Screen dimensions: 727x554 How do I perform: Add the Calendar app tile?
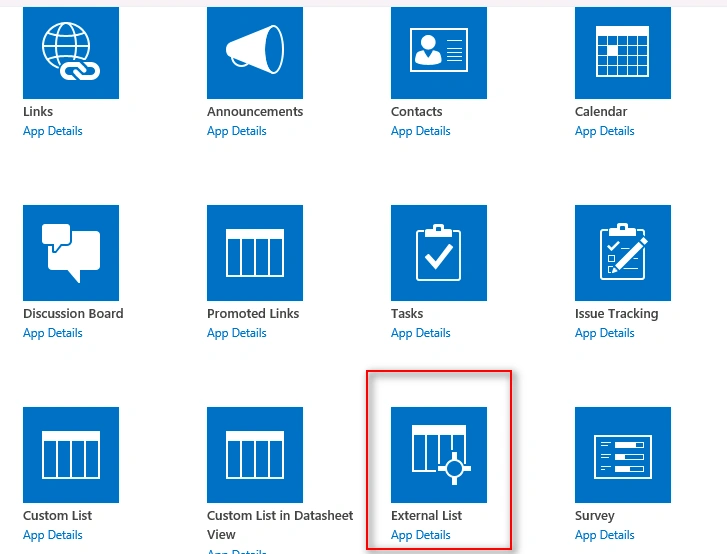pos(623,53)
